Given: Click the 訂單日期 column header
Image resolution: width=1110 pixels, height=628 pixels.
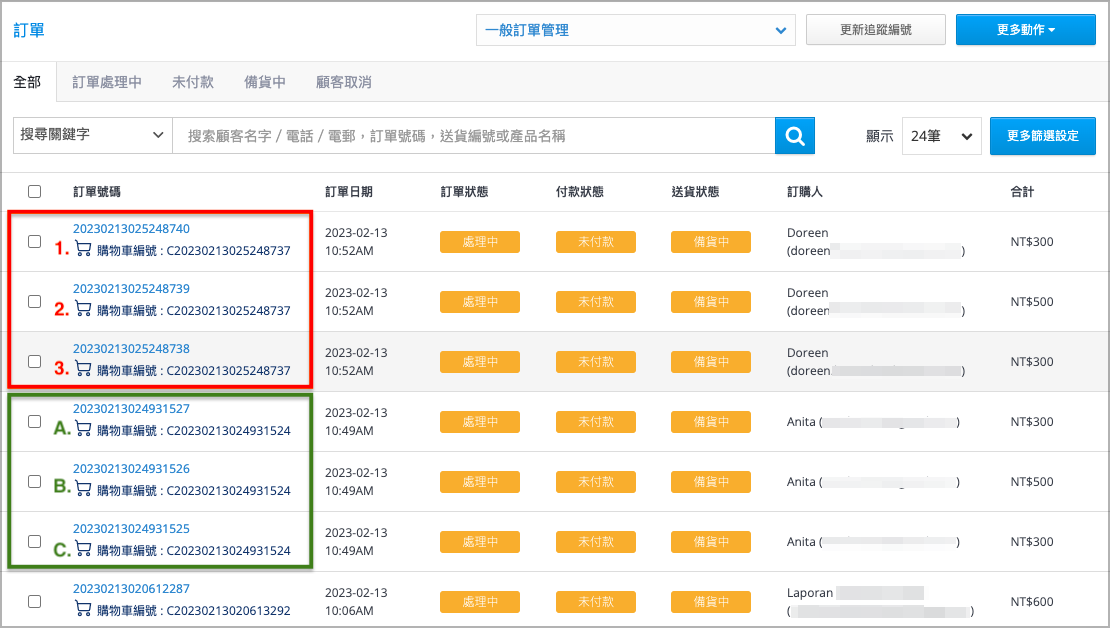Looking at the screenshot, I should pos(349,192).
